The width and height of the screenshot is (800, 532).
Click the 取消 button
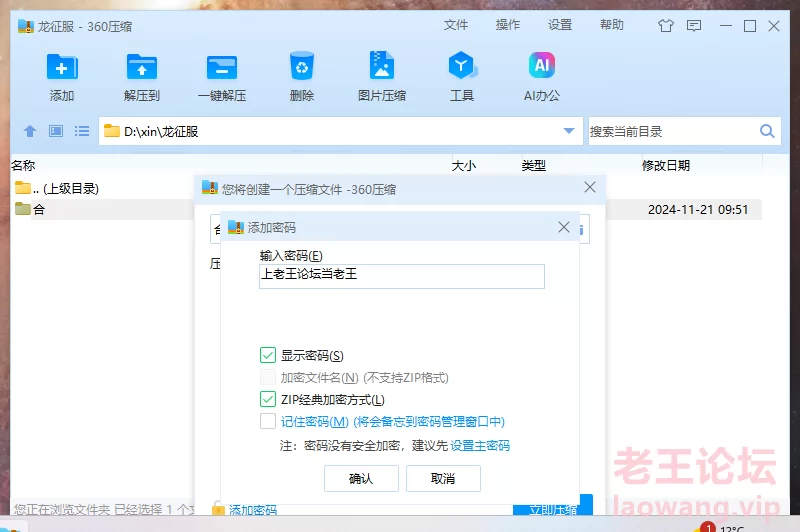click(x=443, y=478)
